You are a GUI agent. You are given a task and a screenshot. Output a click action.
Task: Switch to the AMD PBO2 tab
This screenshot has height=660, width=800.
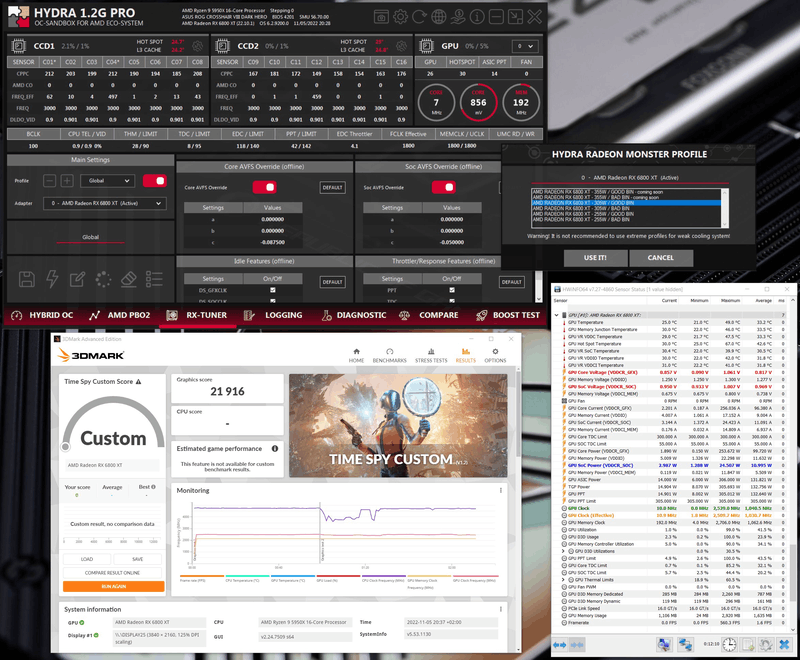120,315
